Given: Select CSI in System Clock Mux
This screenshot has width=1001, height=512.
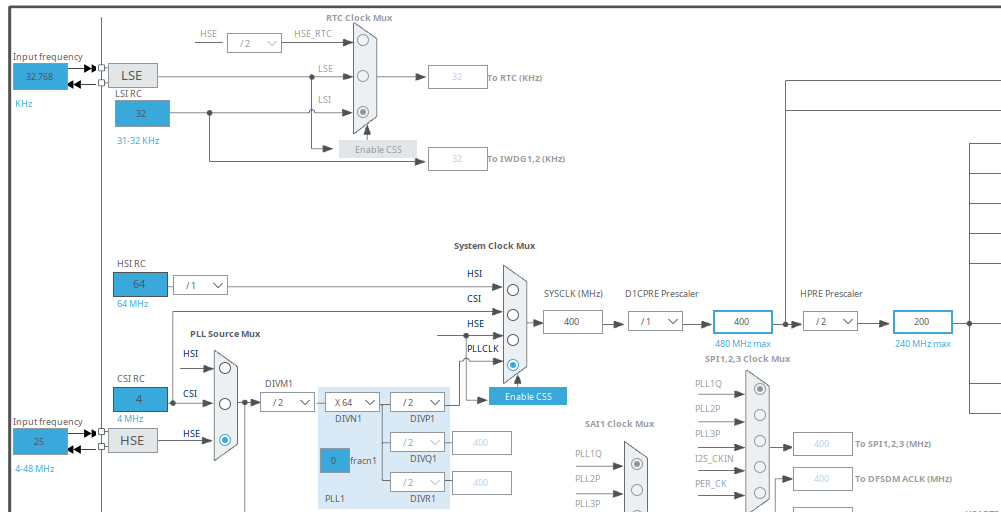Looking at the screenshot, I should [513, 315].
